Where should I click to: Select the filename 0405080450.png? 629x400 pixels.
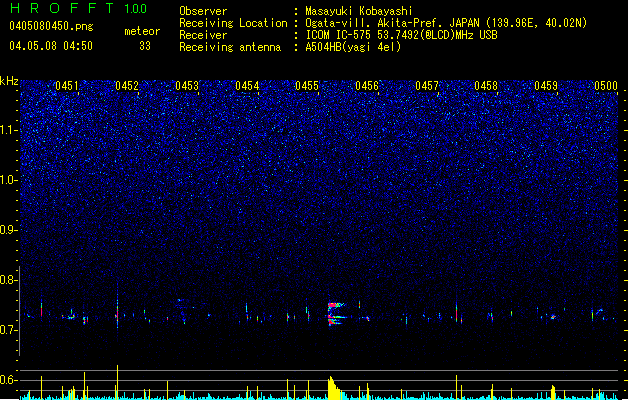click(x=51, y=26)
